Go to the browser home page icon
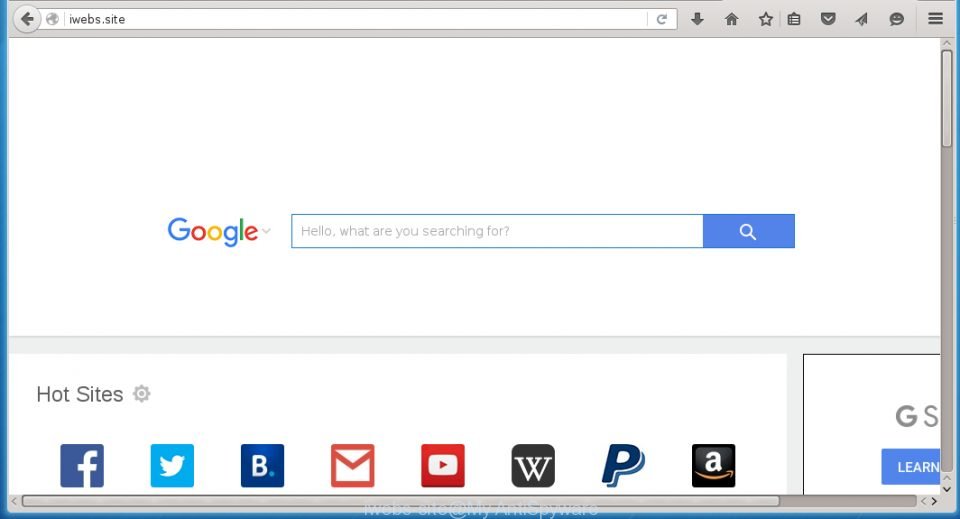This screenshot has width=960, height=519. [x=731, y=19]
